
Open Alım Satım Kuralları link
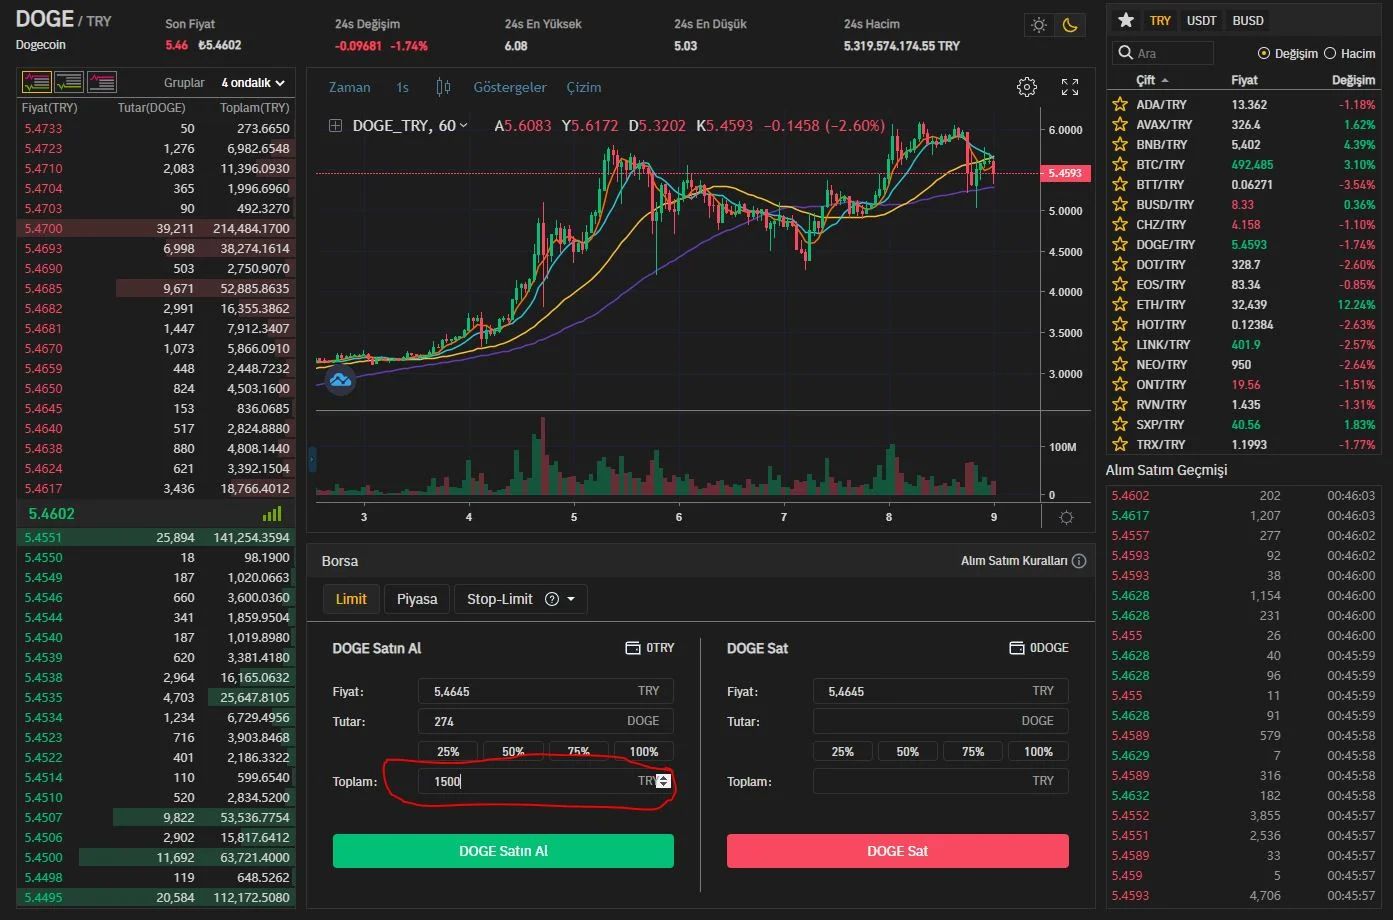[x=1014, y=561]
